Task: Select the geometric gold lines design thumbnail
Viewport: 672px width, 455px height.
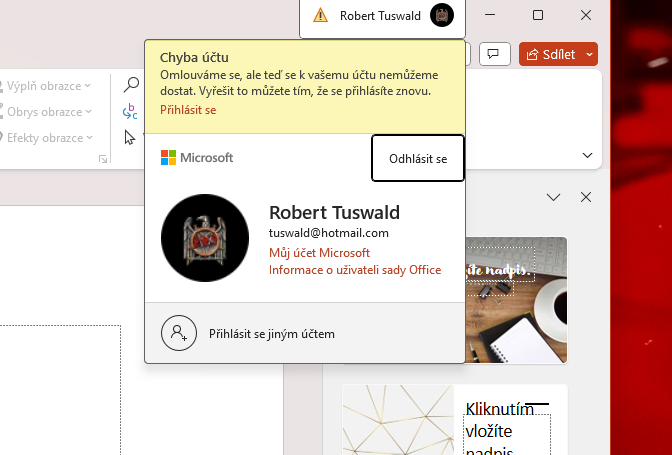Action: [455, 420]
